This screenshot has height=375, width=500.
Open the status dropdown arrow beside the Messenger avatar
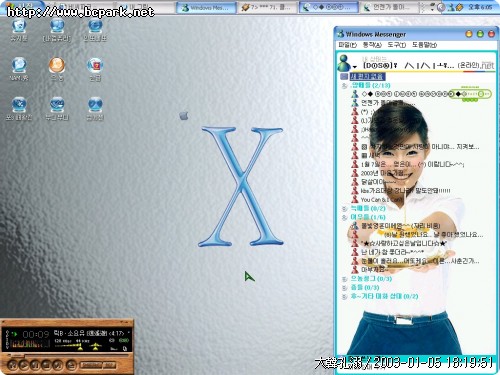tap(355, 66)
